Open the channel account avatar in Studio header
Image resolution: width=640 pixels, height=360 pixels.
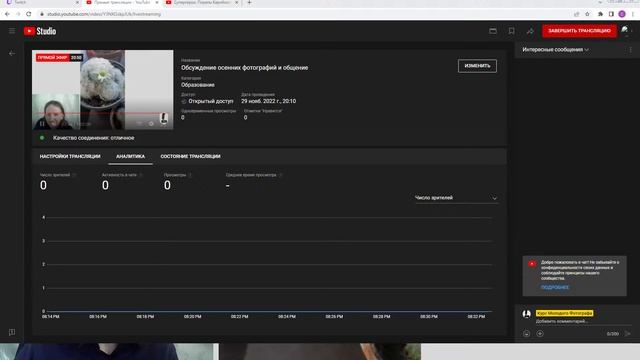point(625,31)
